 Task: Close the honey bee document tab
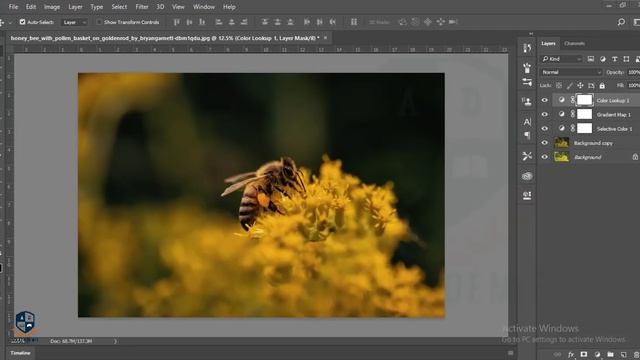pos(325,38)
